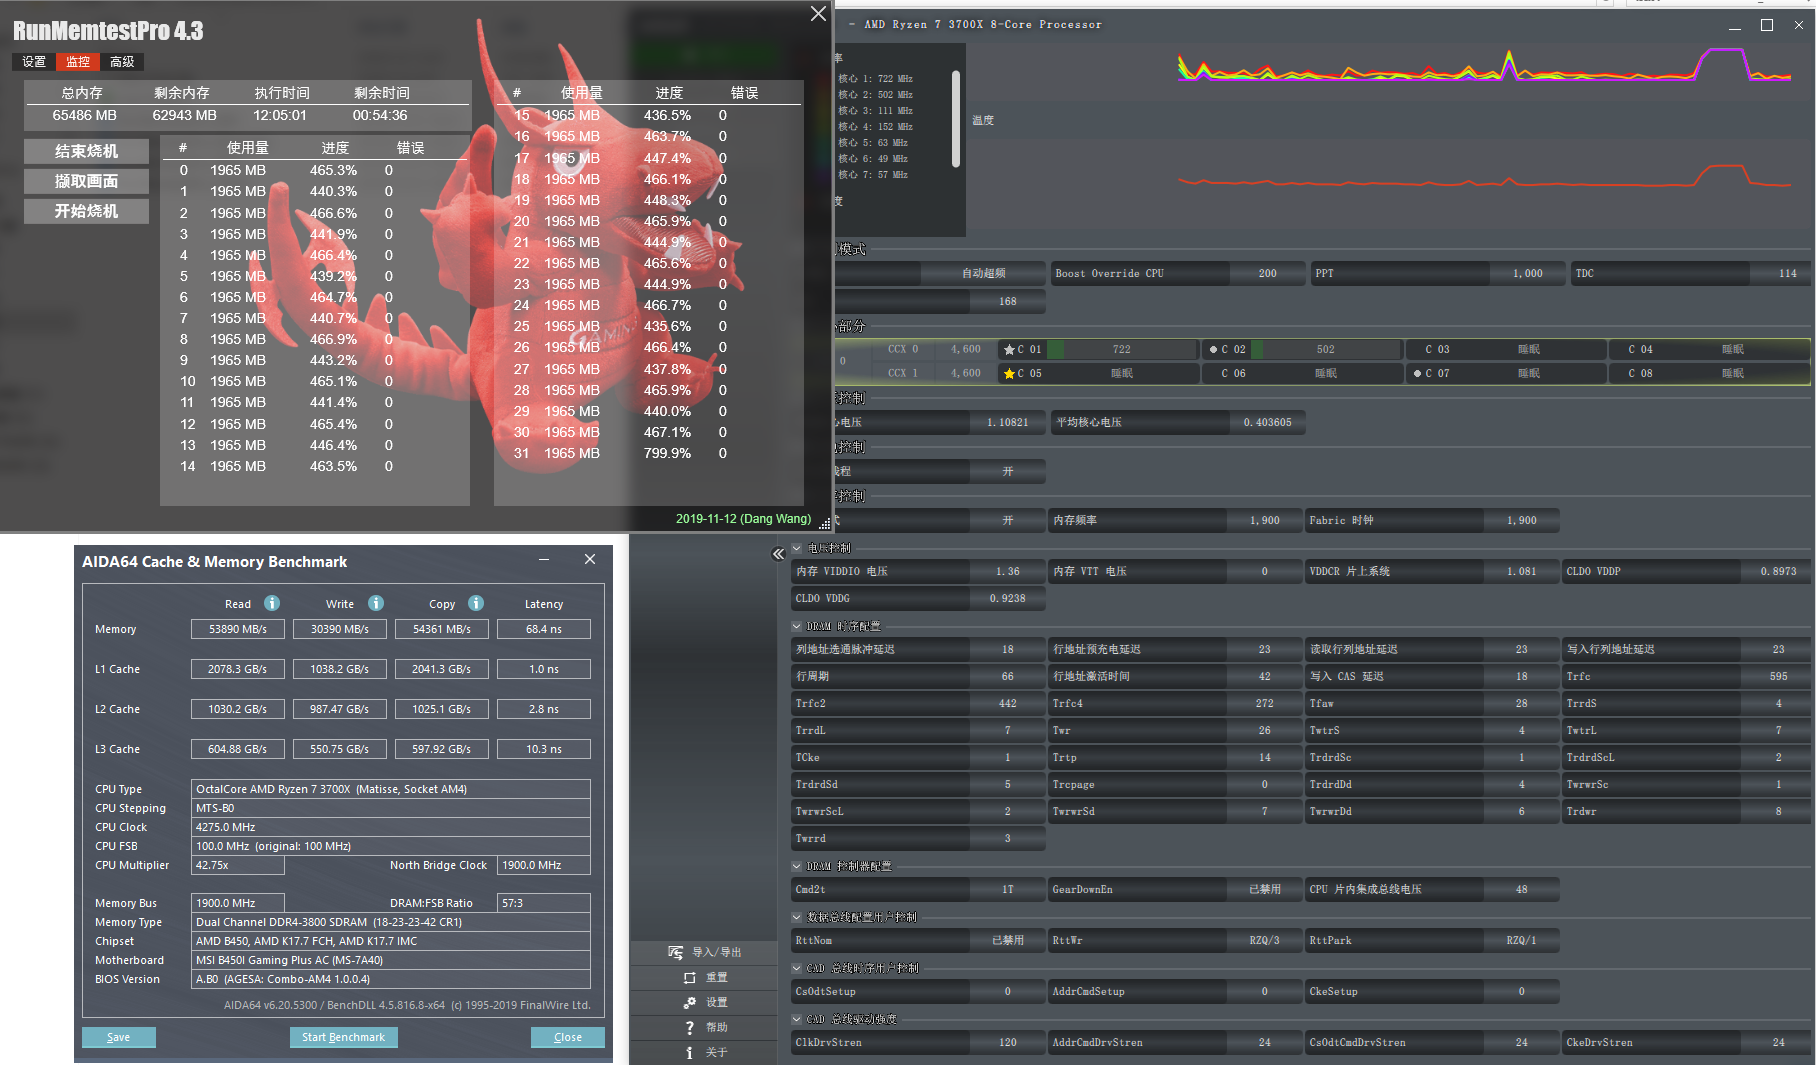
Task: Collapse the Ryzen Master sidebar with double-chevron
Action: [x=778, y=554]
